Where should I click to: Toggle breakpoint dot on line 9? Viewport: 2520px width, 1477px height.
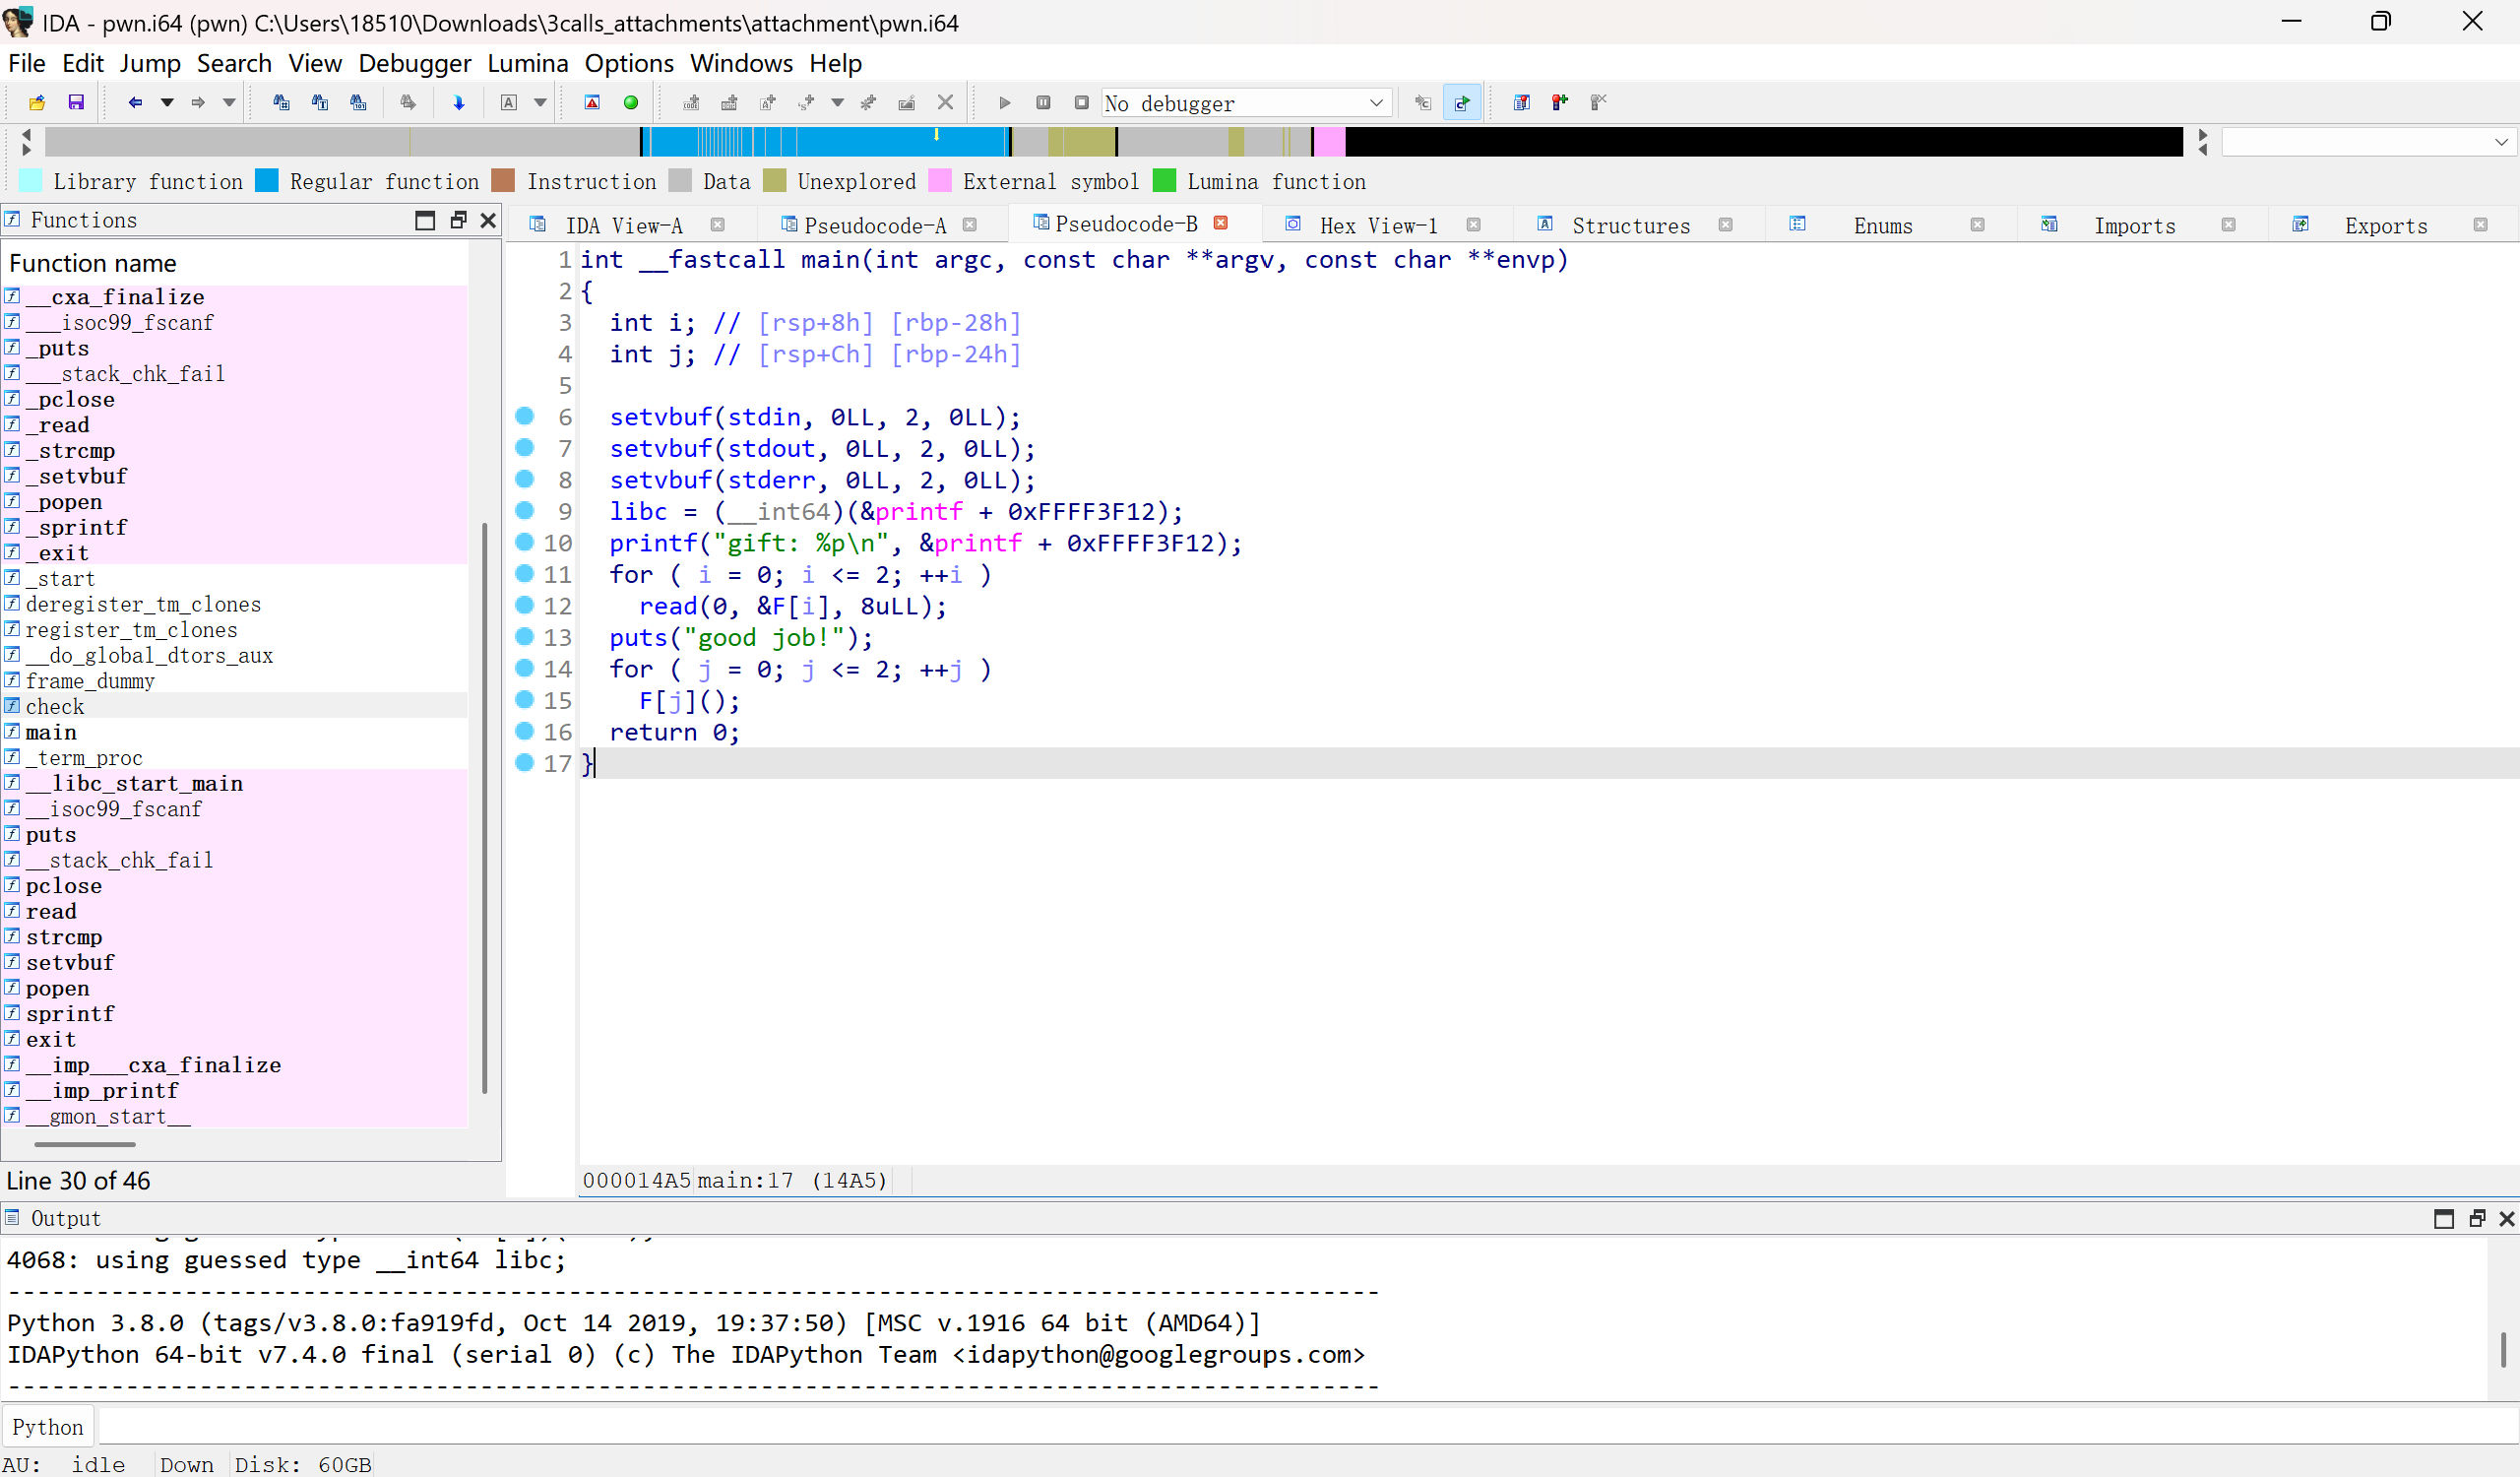click(525, 510)
